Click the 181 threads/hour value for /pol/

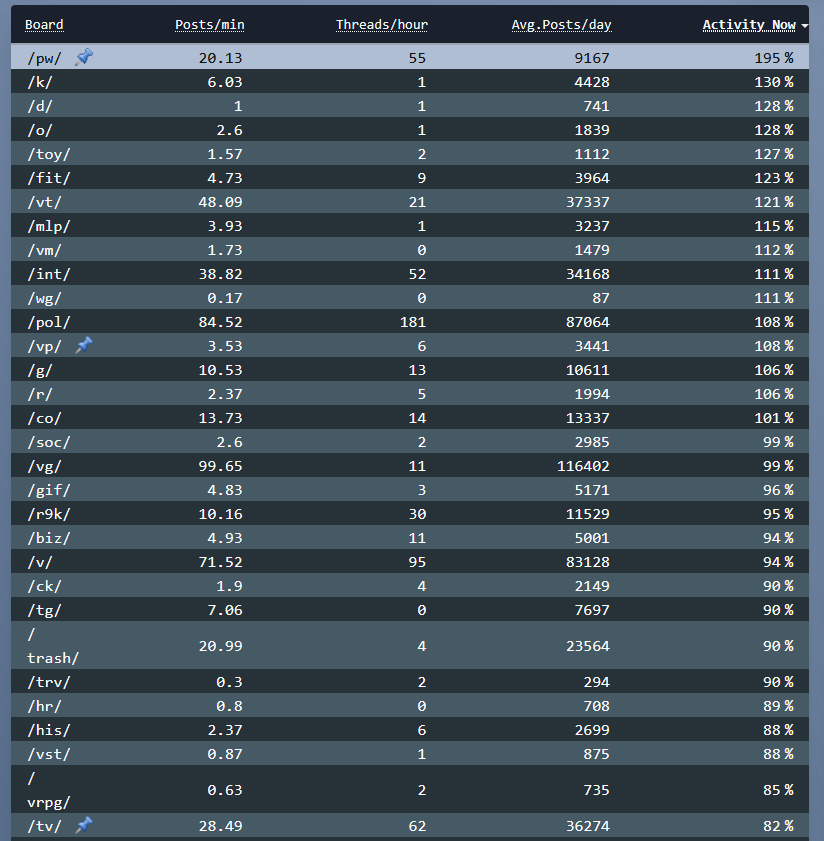click(x=413, y=322)
